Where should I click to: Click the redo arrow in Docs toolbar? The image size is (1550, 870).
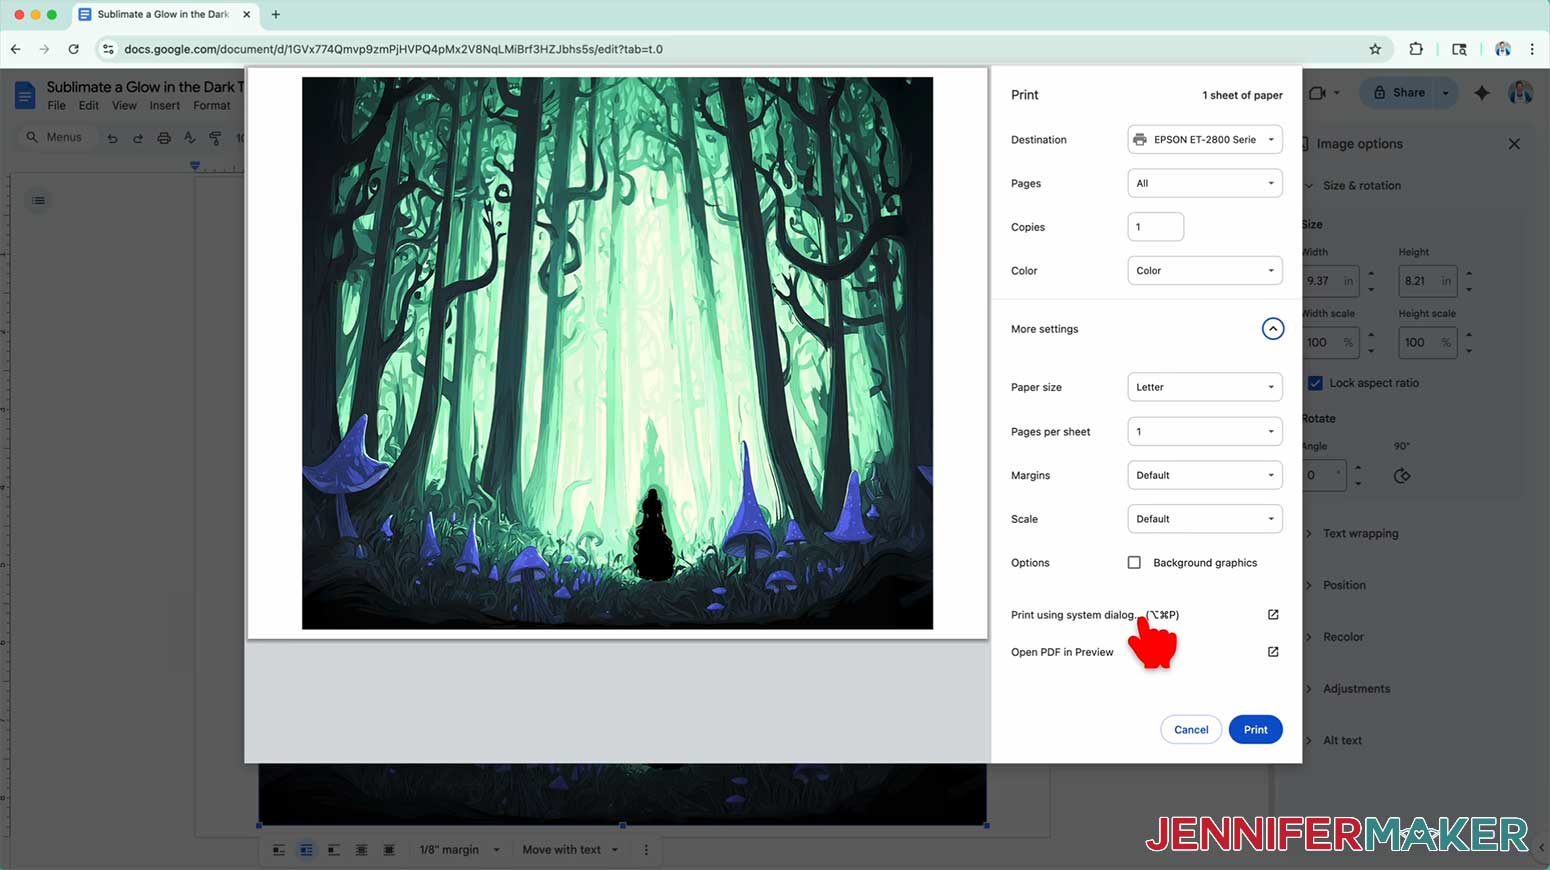tap(138, 138)
